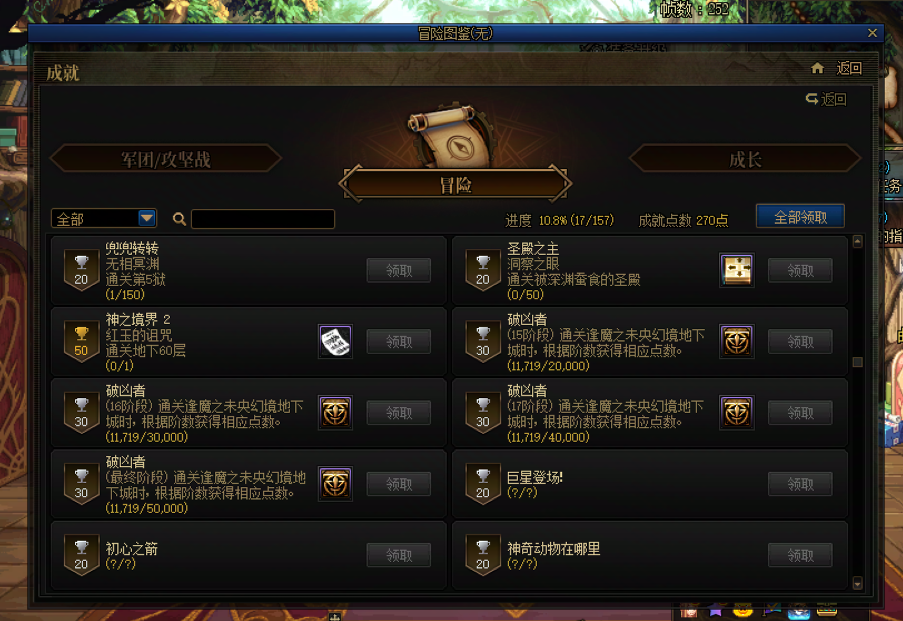The width and height of the screenshot is (903, 621).
Task: Click the emblem reward icon for 17阶段 破凶者
Action: (737, 412)
